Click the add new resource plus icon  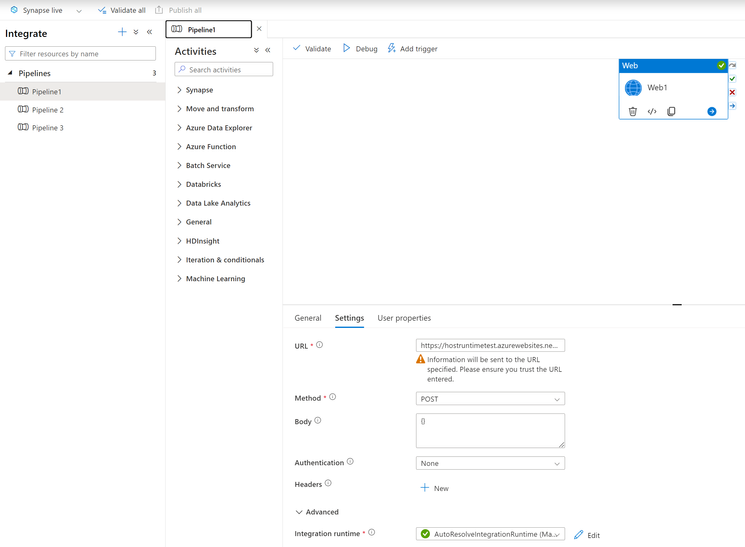point(122,32)
